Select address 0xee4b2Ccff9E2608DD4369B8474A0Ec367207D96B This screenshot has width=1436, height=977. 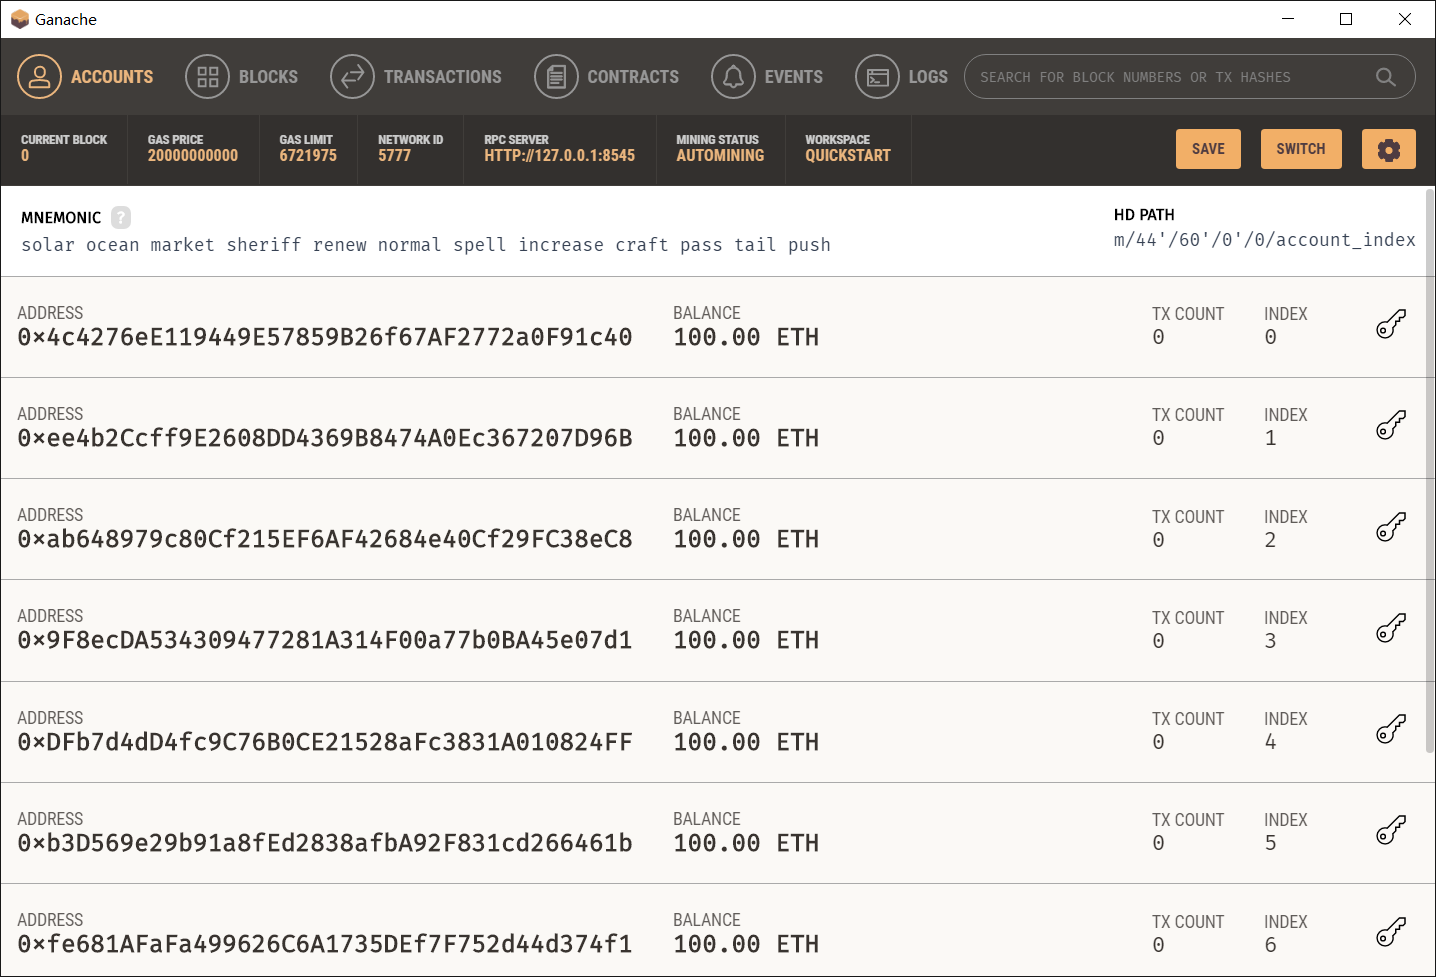coord(325,438)
